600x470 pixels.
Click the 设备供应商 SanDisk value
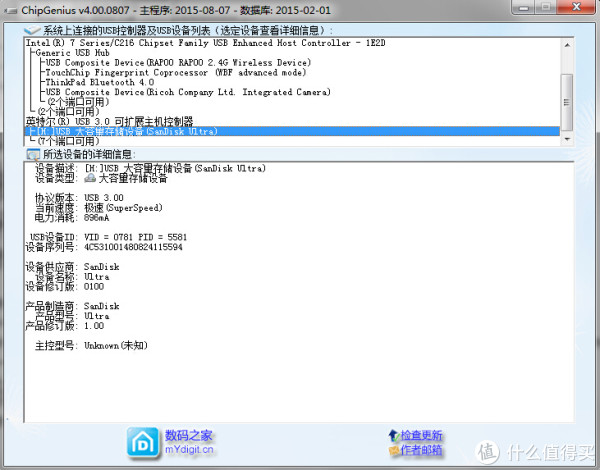[102, 266]
